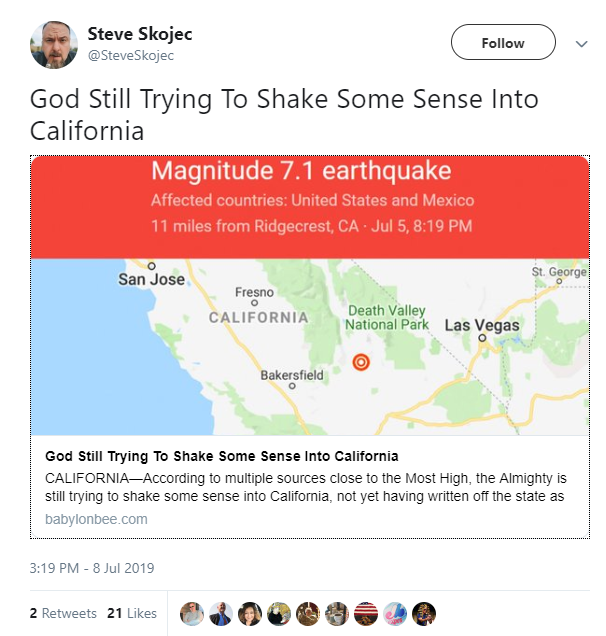Click the Las Vegas label on map
The image size is (606, 636).
[x=482, y=326]
